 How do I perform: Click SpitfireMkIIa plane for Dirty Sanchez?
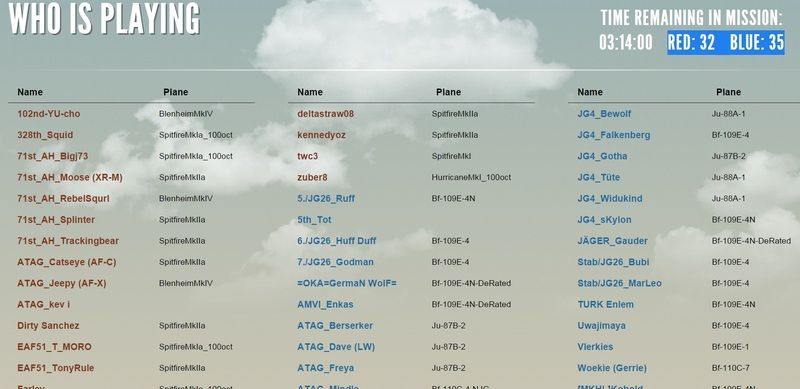pyautogui.click(x=182, y=326)
